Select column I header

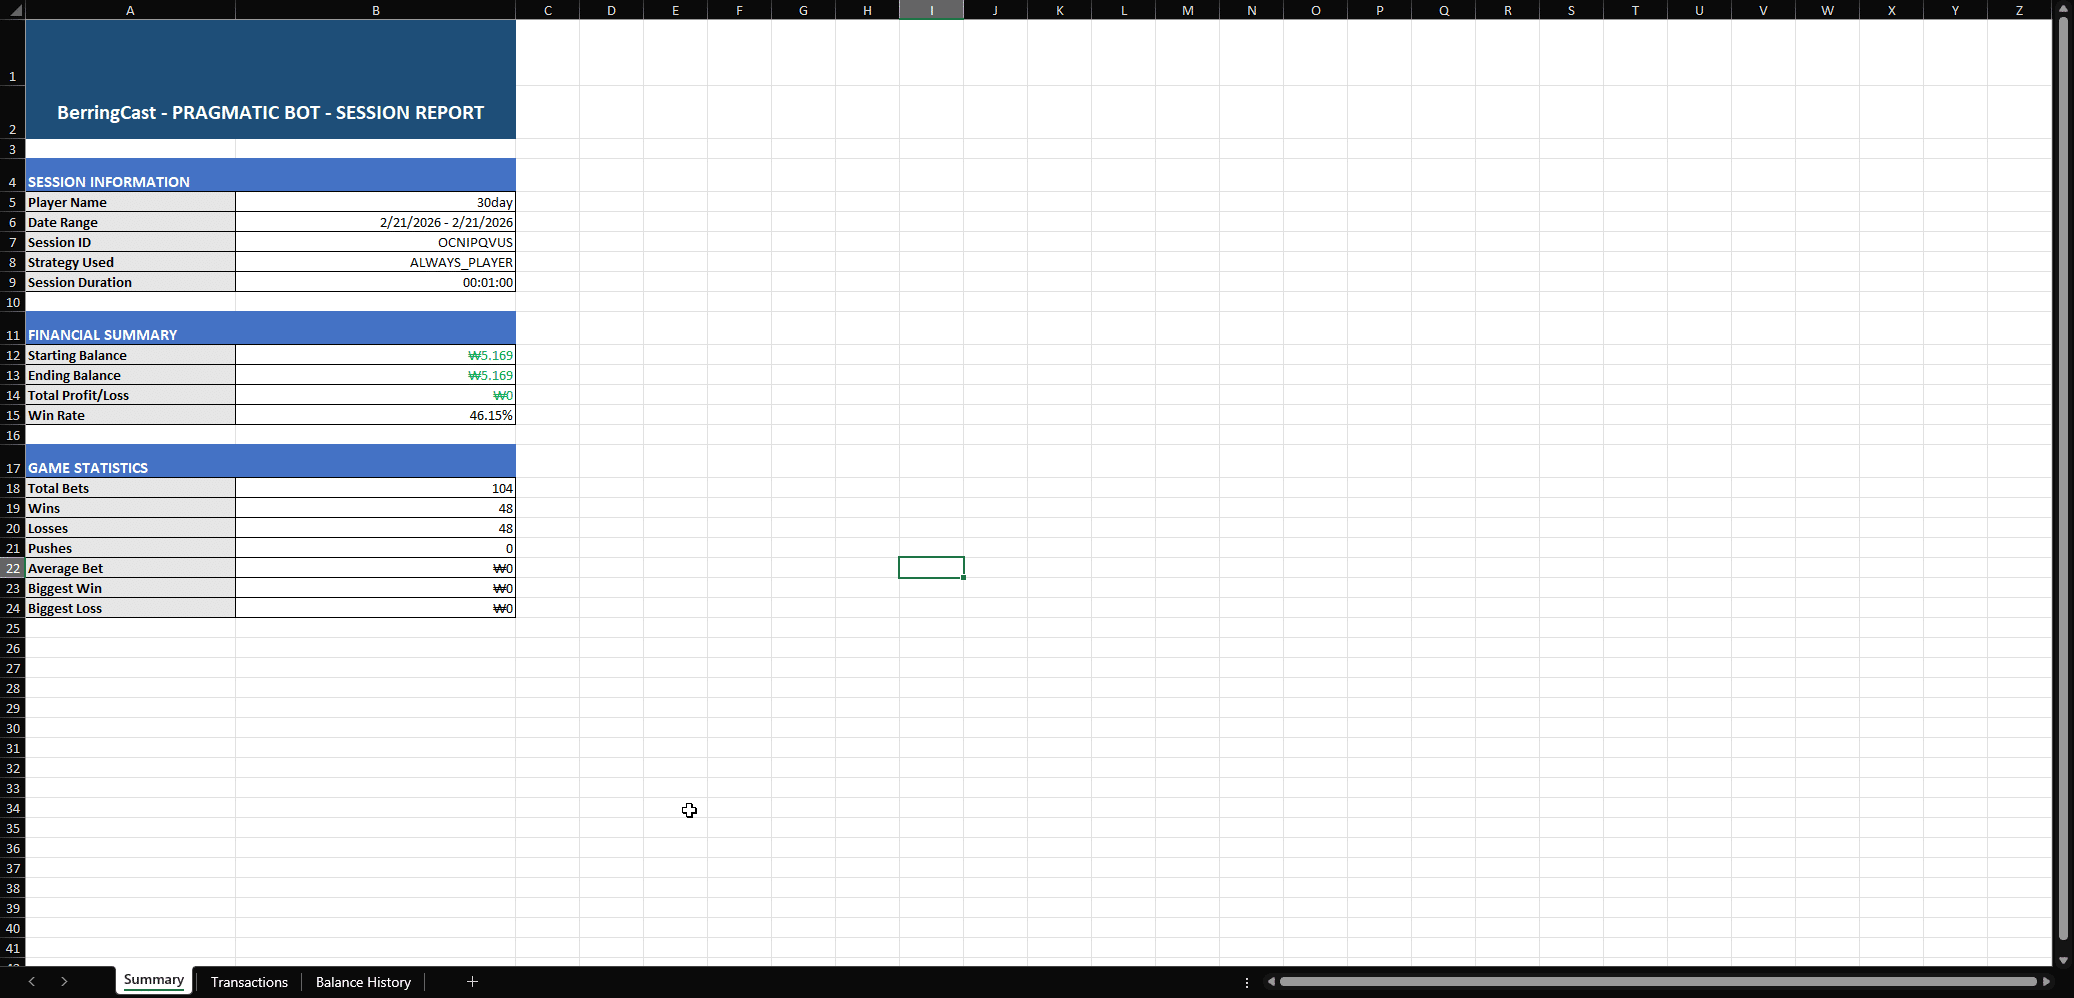(932, 10)
